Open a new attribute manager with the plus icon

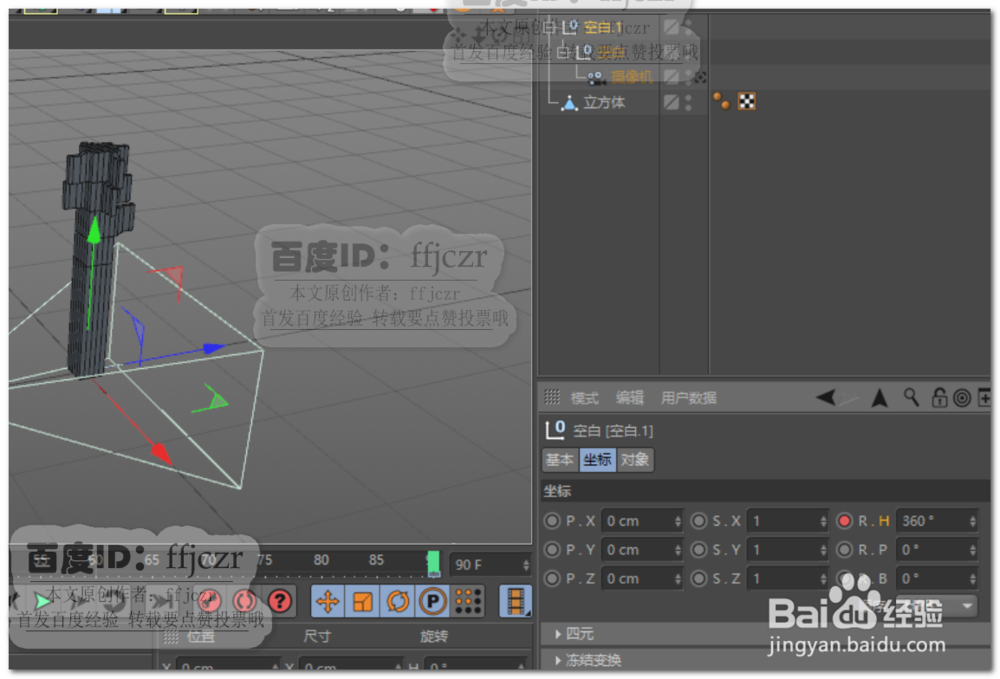(x=984, y=398)
